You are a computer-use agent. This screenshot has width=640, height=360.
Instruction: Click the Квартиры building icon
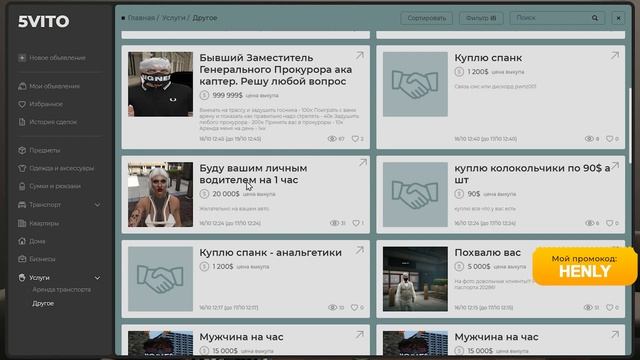tap(22, 223)
